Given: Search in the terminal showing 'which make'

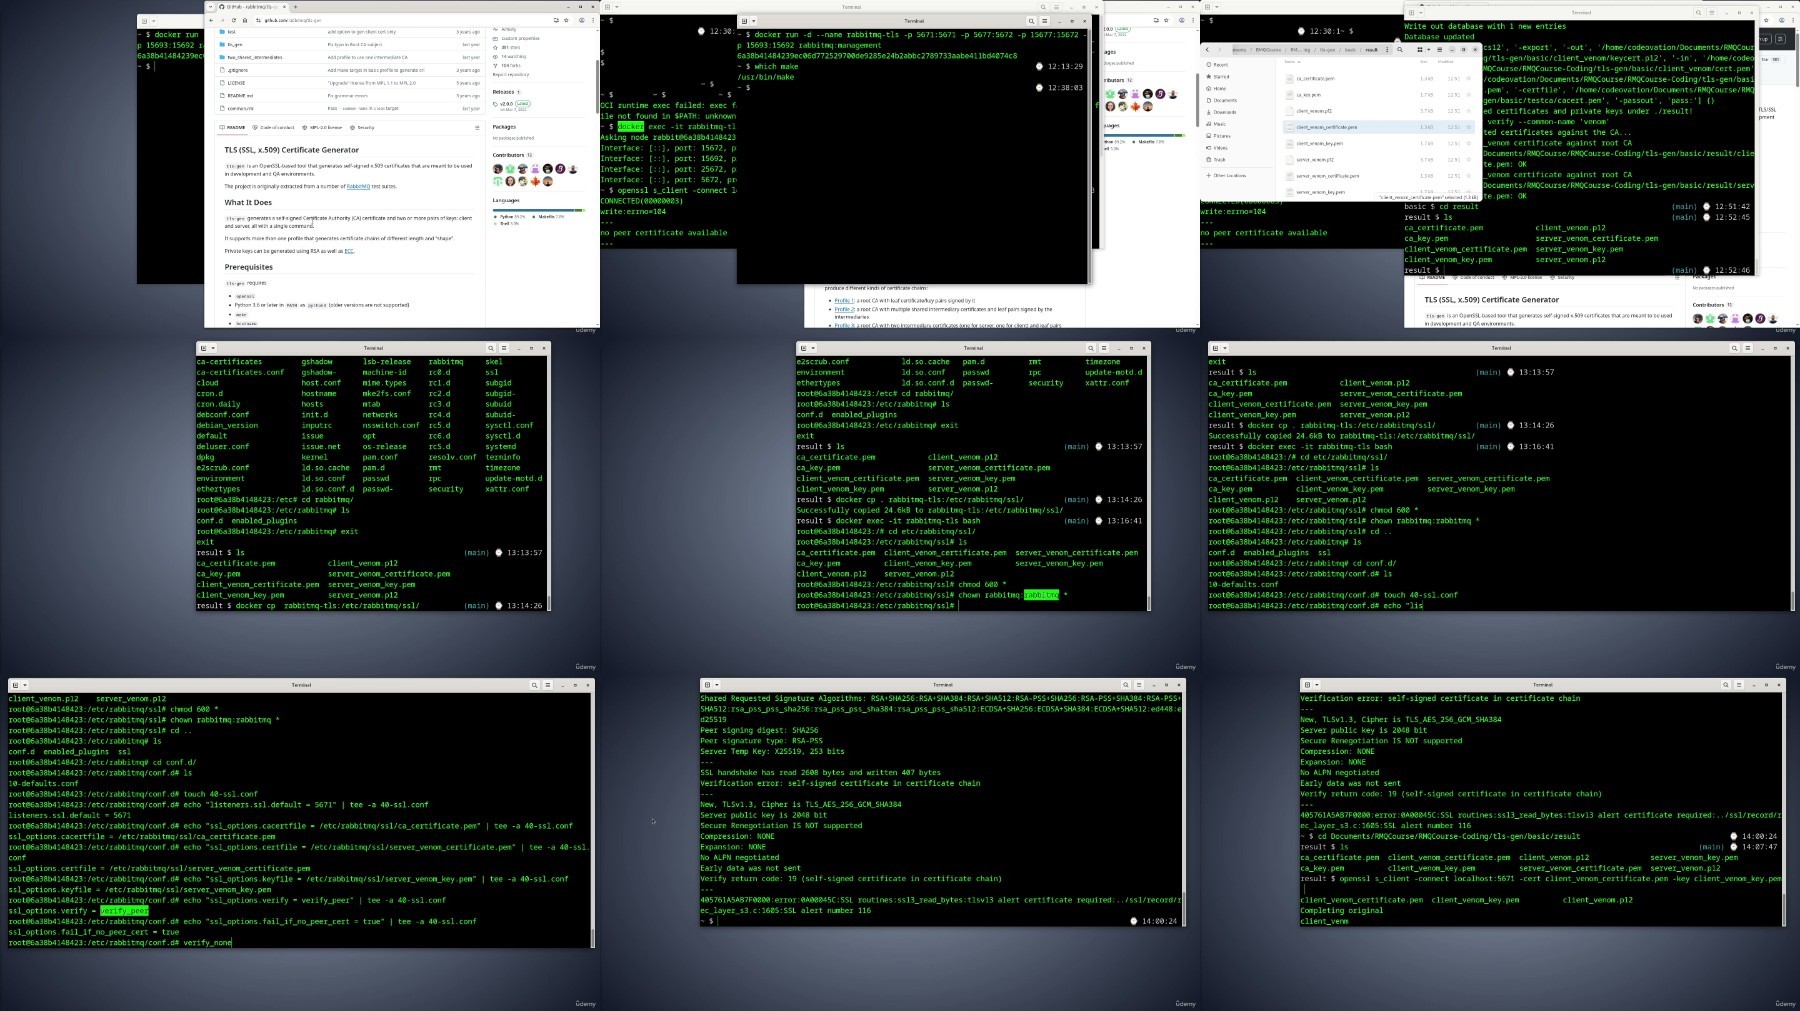Looking at the screenshot, I should (1031, 21).
